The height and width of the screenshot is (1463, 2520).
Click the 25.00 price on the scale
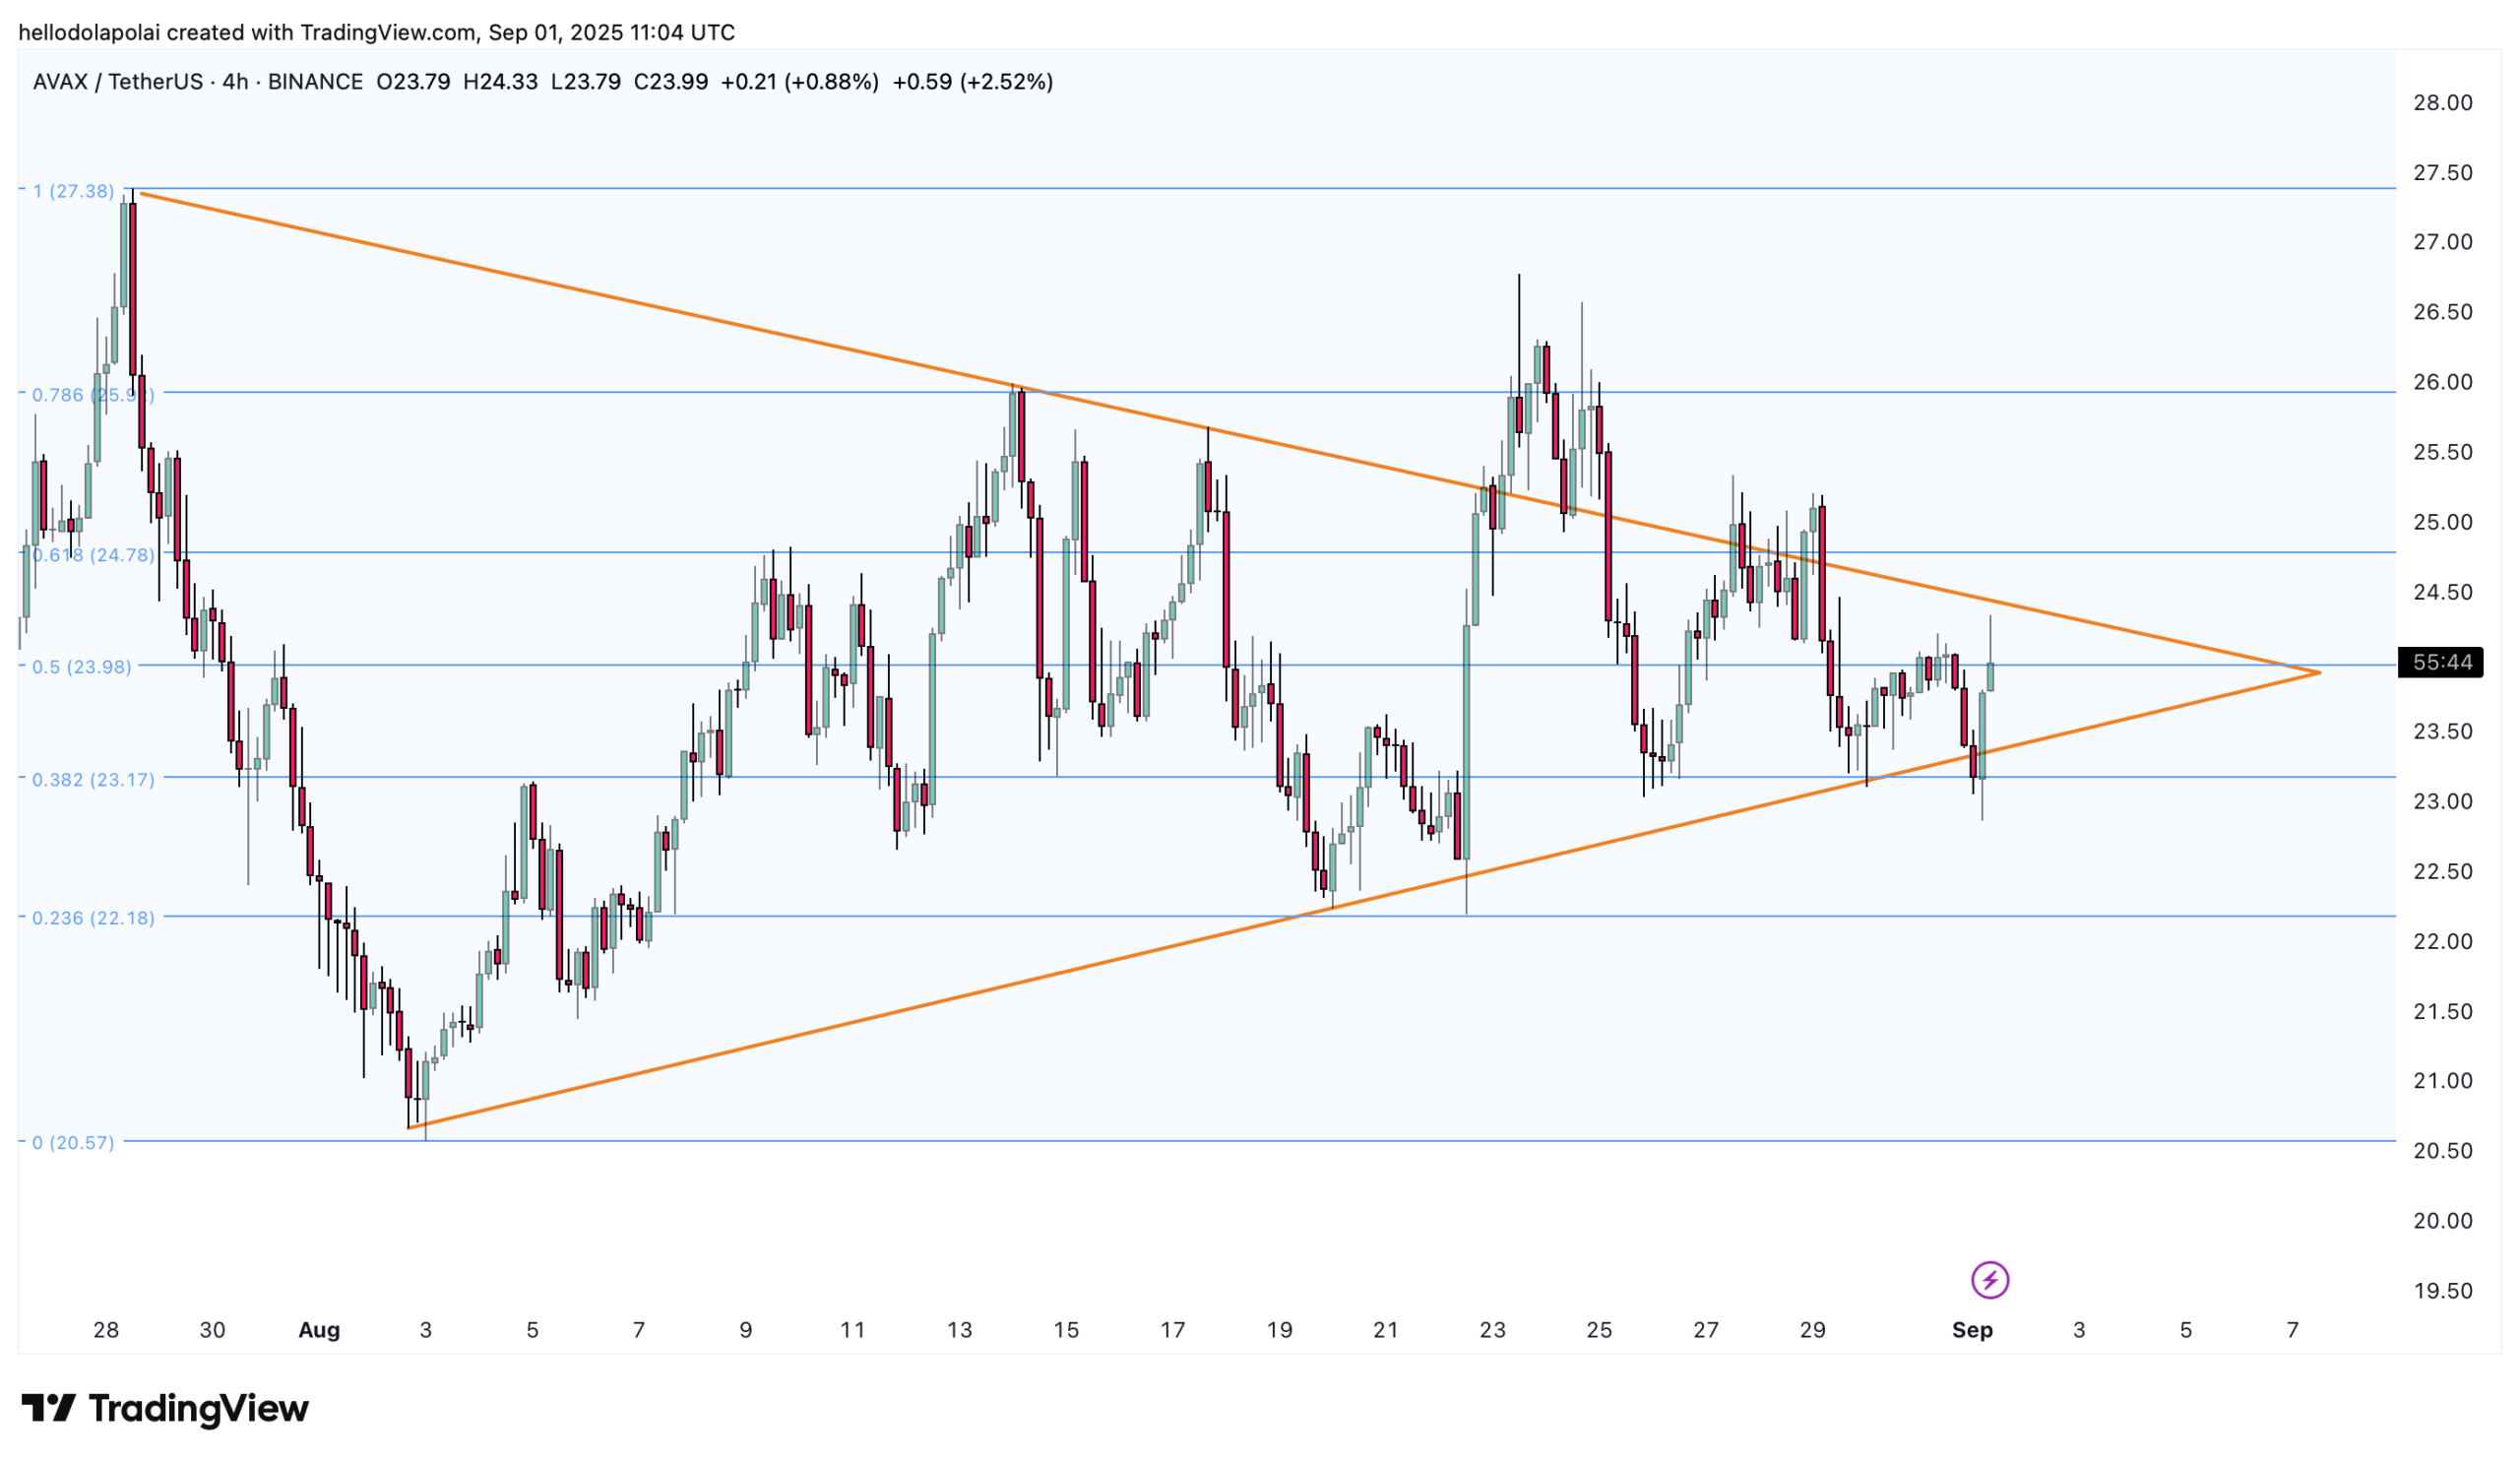tap(2442, 522)
